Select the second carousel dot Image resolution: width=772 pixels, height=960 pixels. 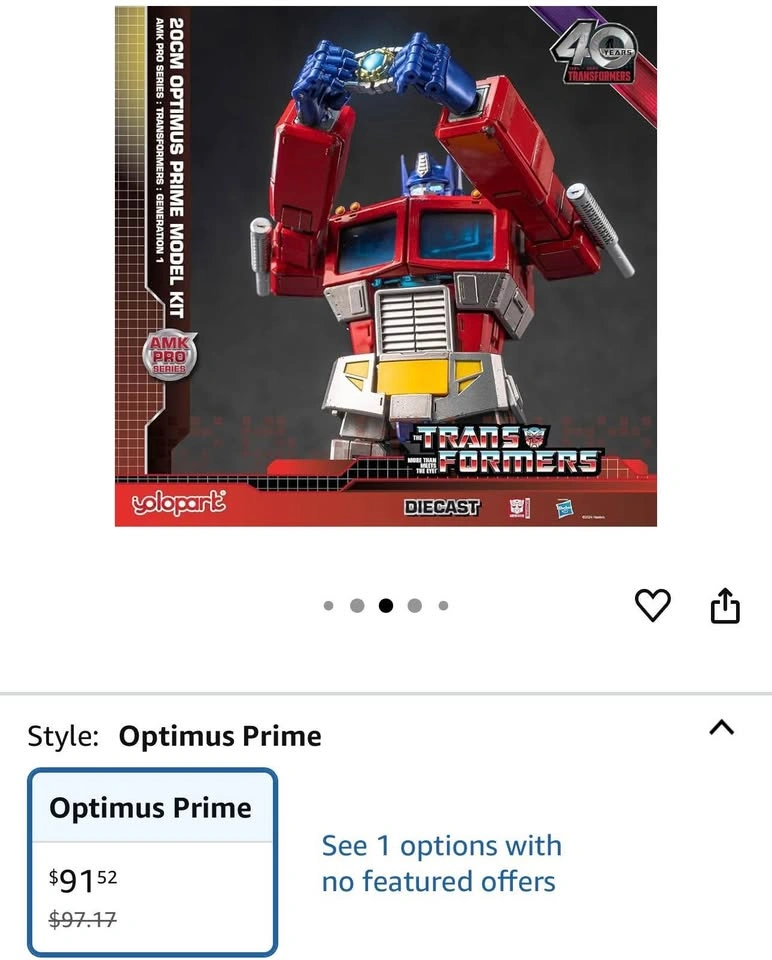tap(357, 606)
